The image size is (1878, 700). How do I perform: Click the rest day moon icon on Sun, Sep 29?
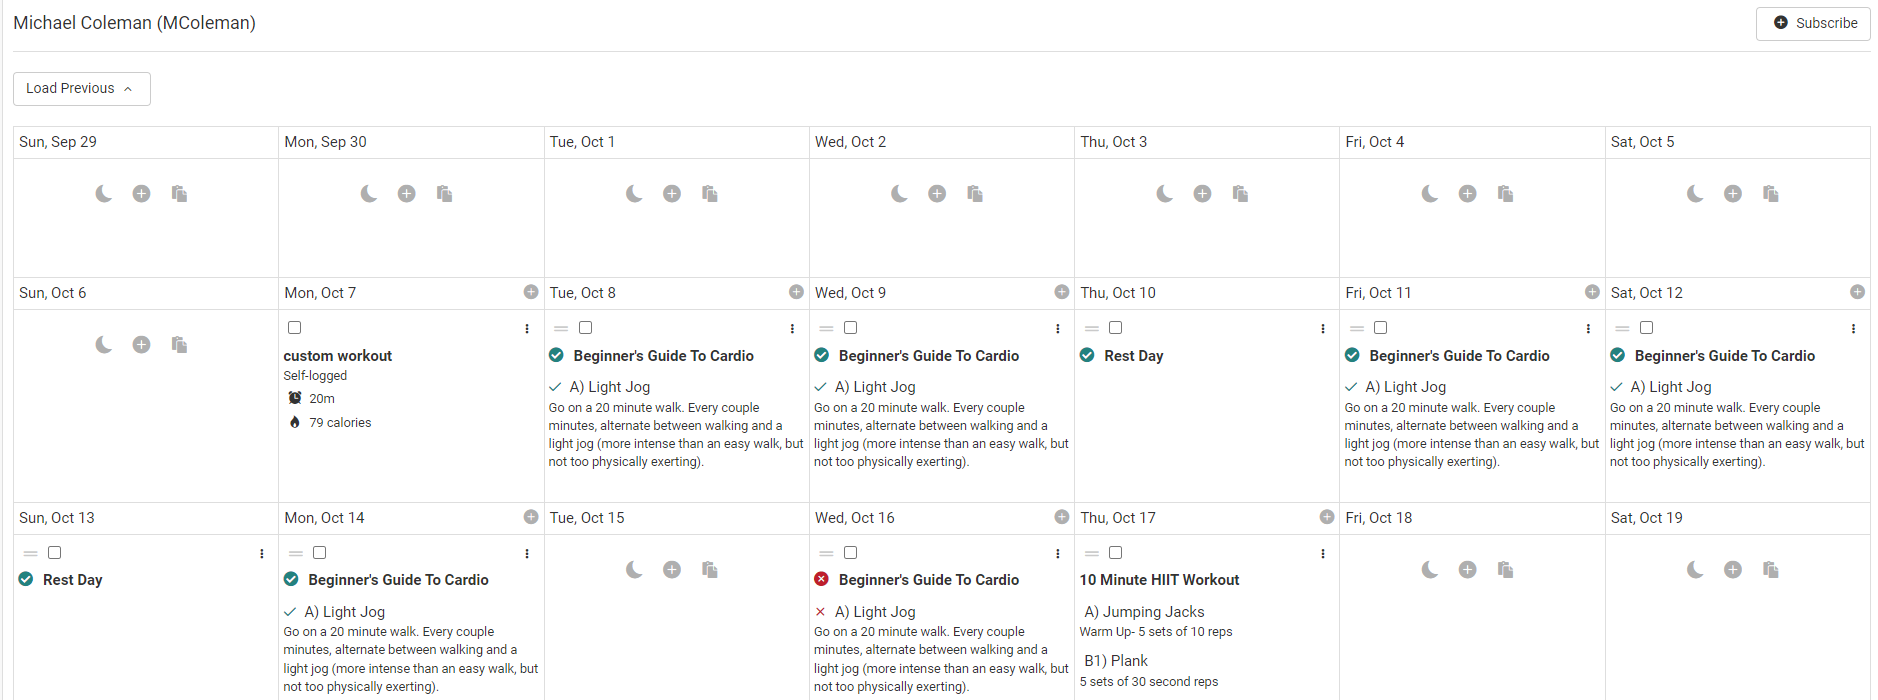click(104, 194)
